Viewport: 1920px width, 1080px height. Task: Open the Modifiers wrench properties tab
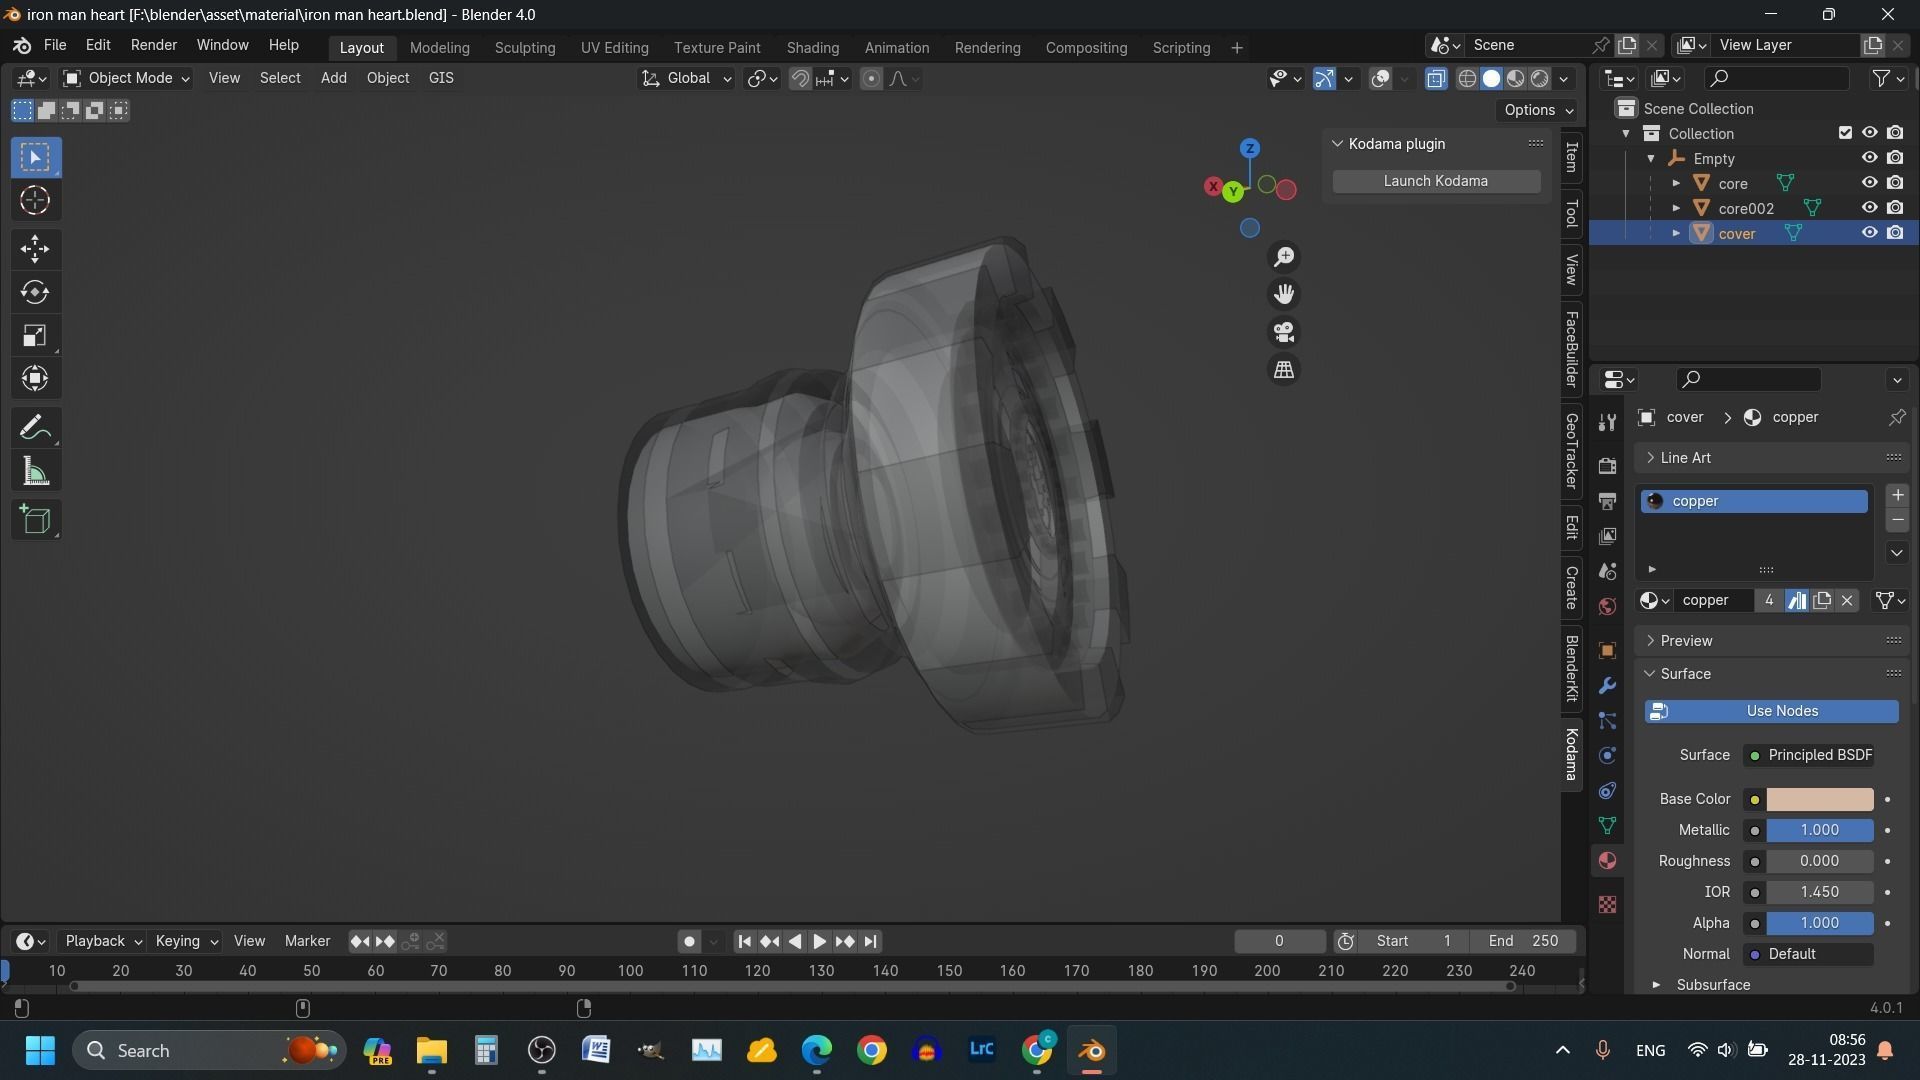tap(1607, 686)
